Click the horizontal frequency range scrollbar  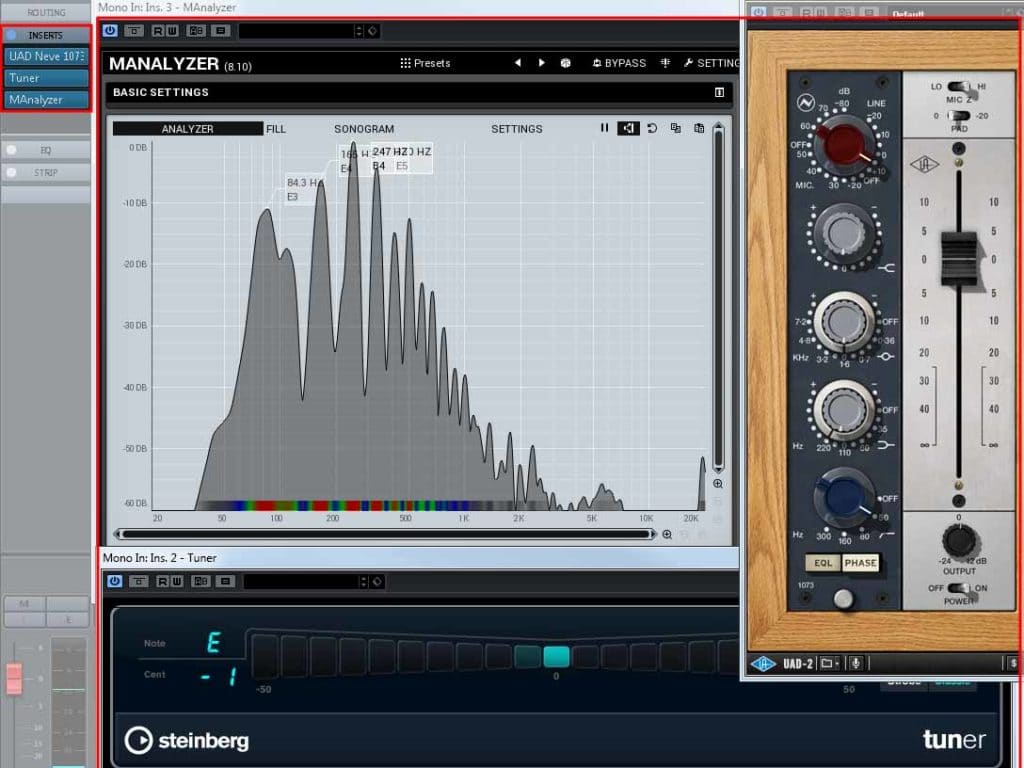tap(385, 534)
